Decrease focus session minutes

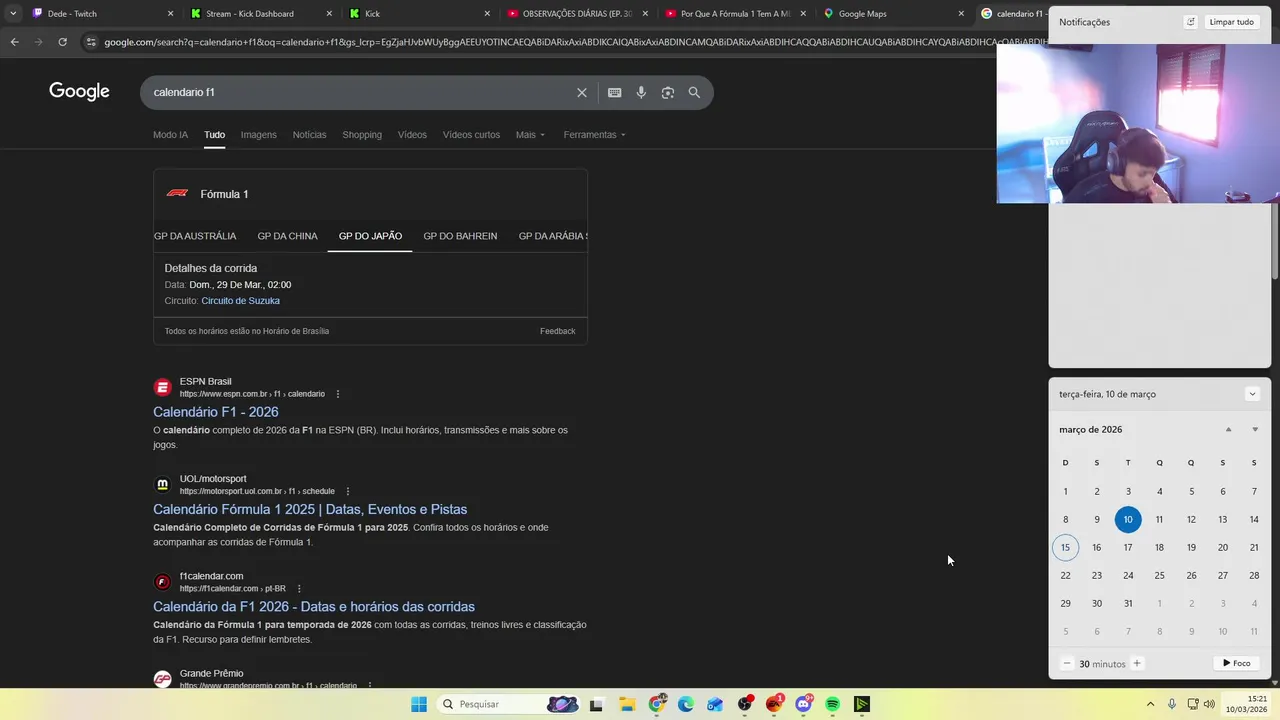click(1067, 663)
